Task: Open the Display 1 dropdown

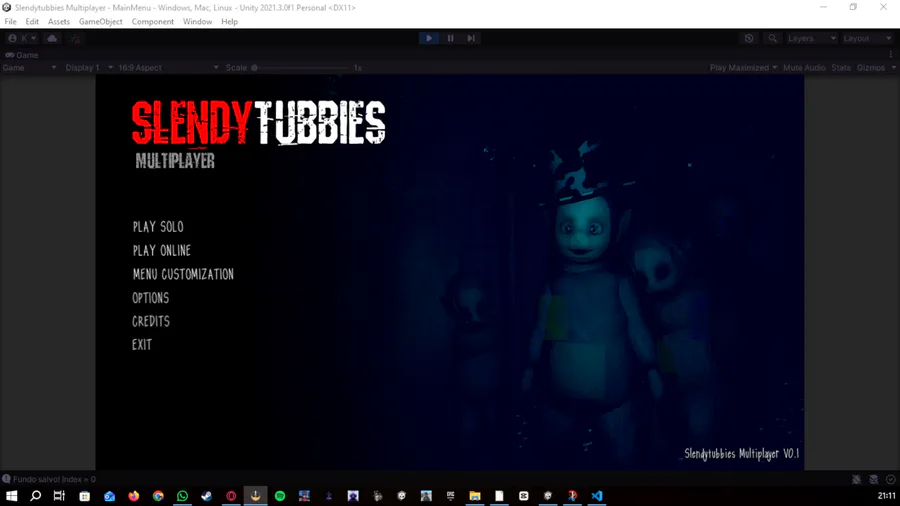Action: [89, 68]
